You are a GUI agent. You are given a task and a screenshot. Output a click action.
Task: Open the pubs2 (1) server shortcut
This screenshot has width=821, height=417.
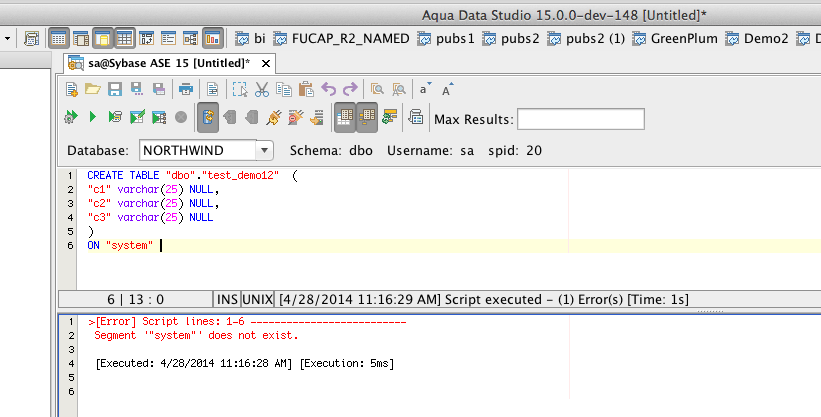pyautogui.click(x=586, y=38)
